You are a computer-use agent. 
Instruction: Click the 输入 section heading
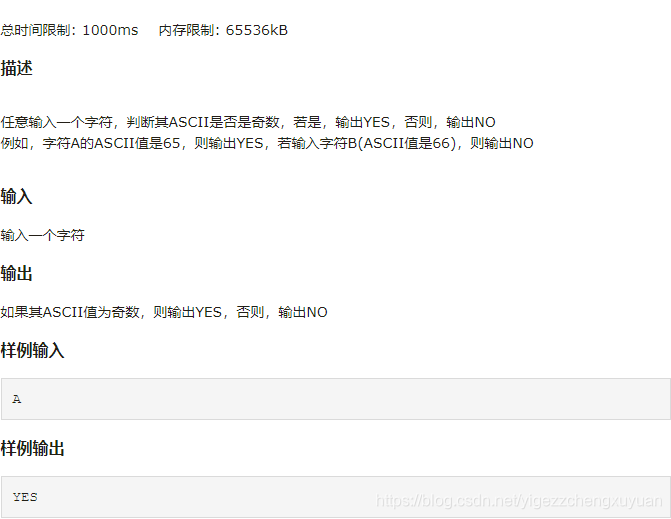pos(16,196)
